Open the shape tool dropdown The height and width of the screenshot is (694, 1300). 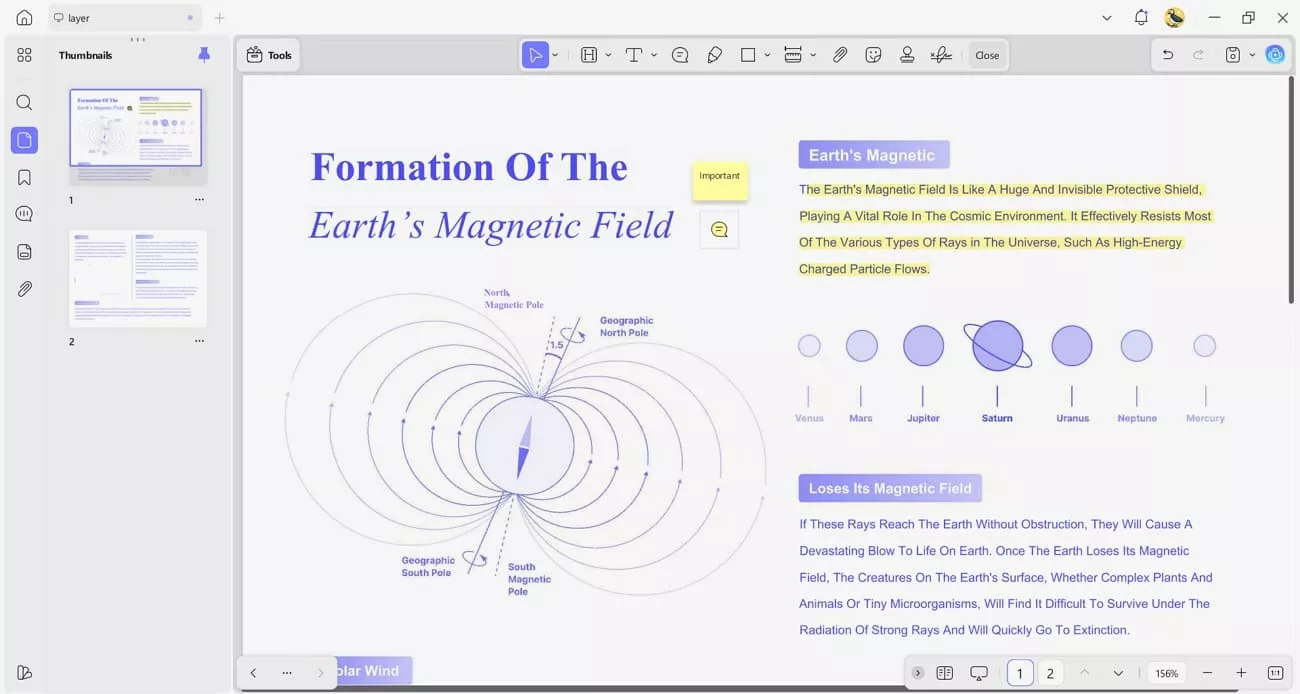(x=767, y=55)
